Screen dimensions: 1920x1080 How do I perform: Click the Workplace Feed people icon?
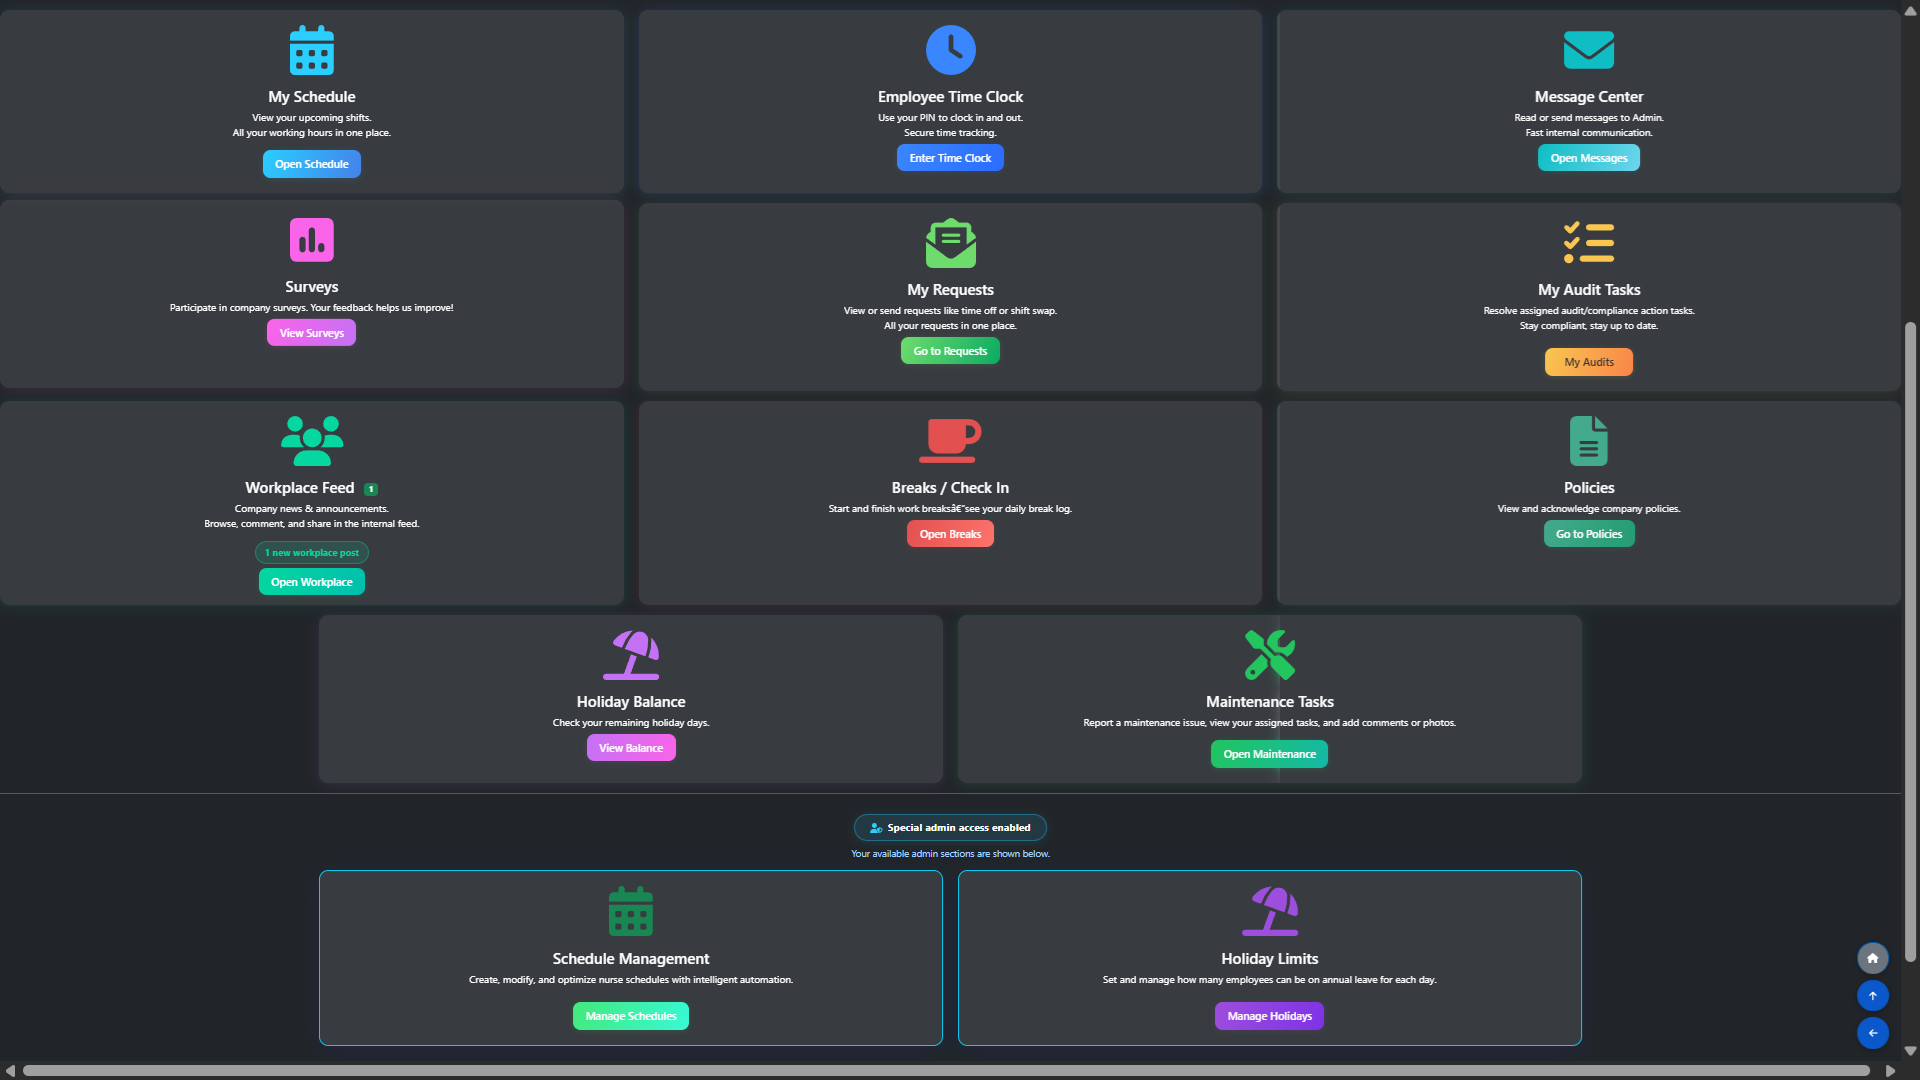[x=311, y=440]
